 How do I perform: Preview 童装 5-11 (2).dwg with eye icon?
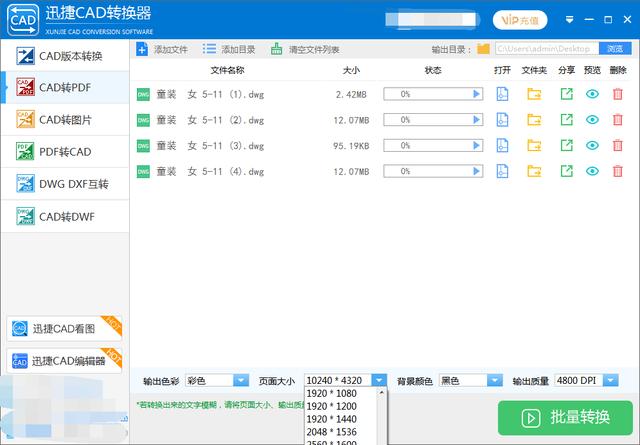(x=592, y=120)
